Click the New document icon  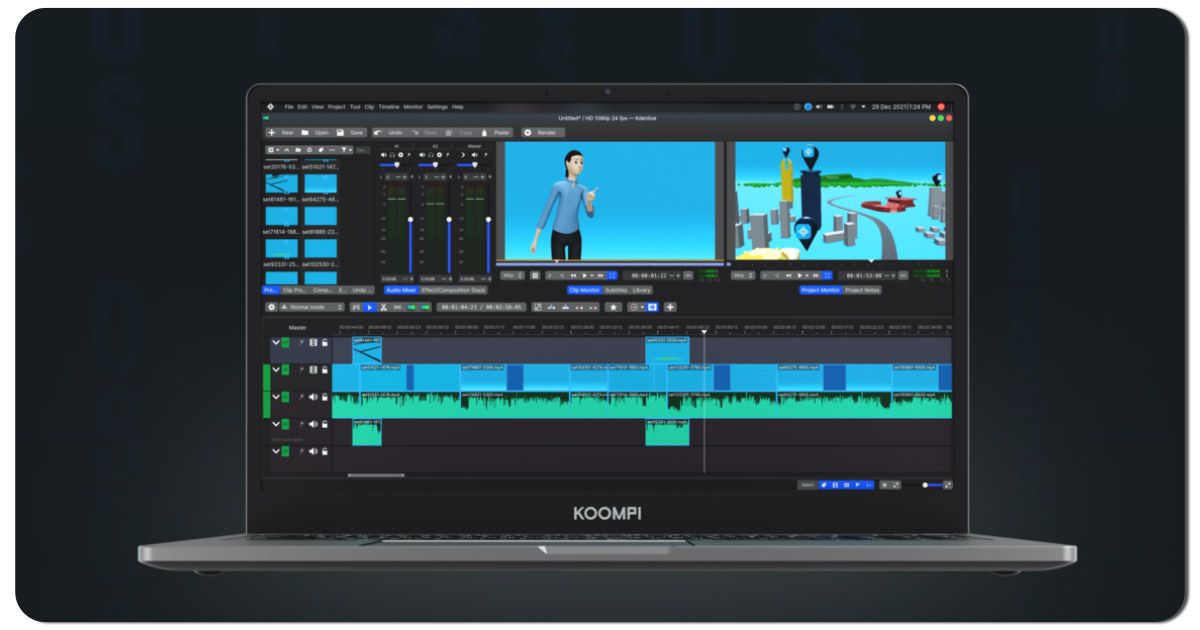coord(272,132)
